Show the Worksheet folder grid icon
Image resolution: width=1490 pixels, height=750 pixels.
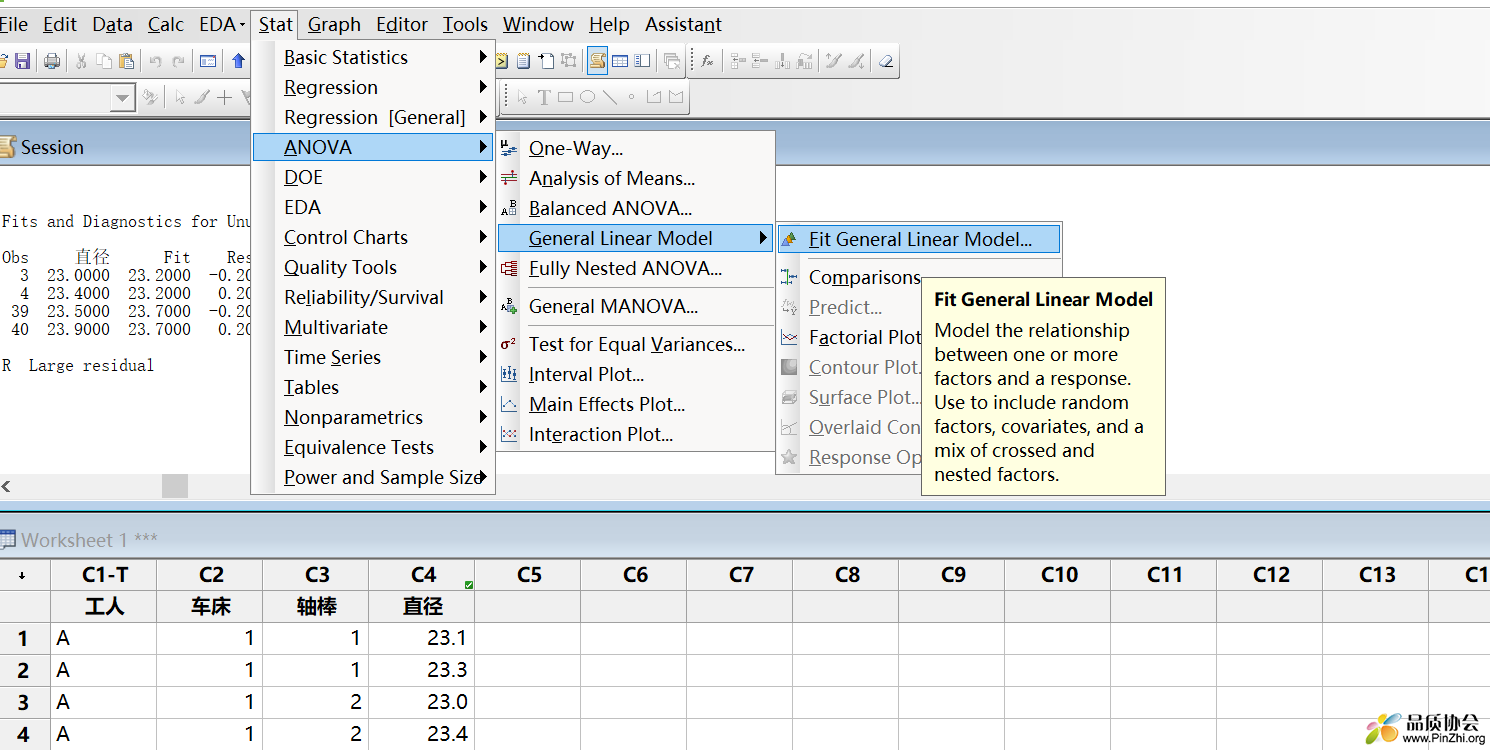pos(619,61)
